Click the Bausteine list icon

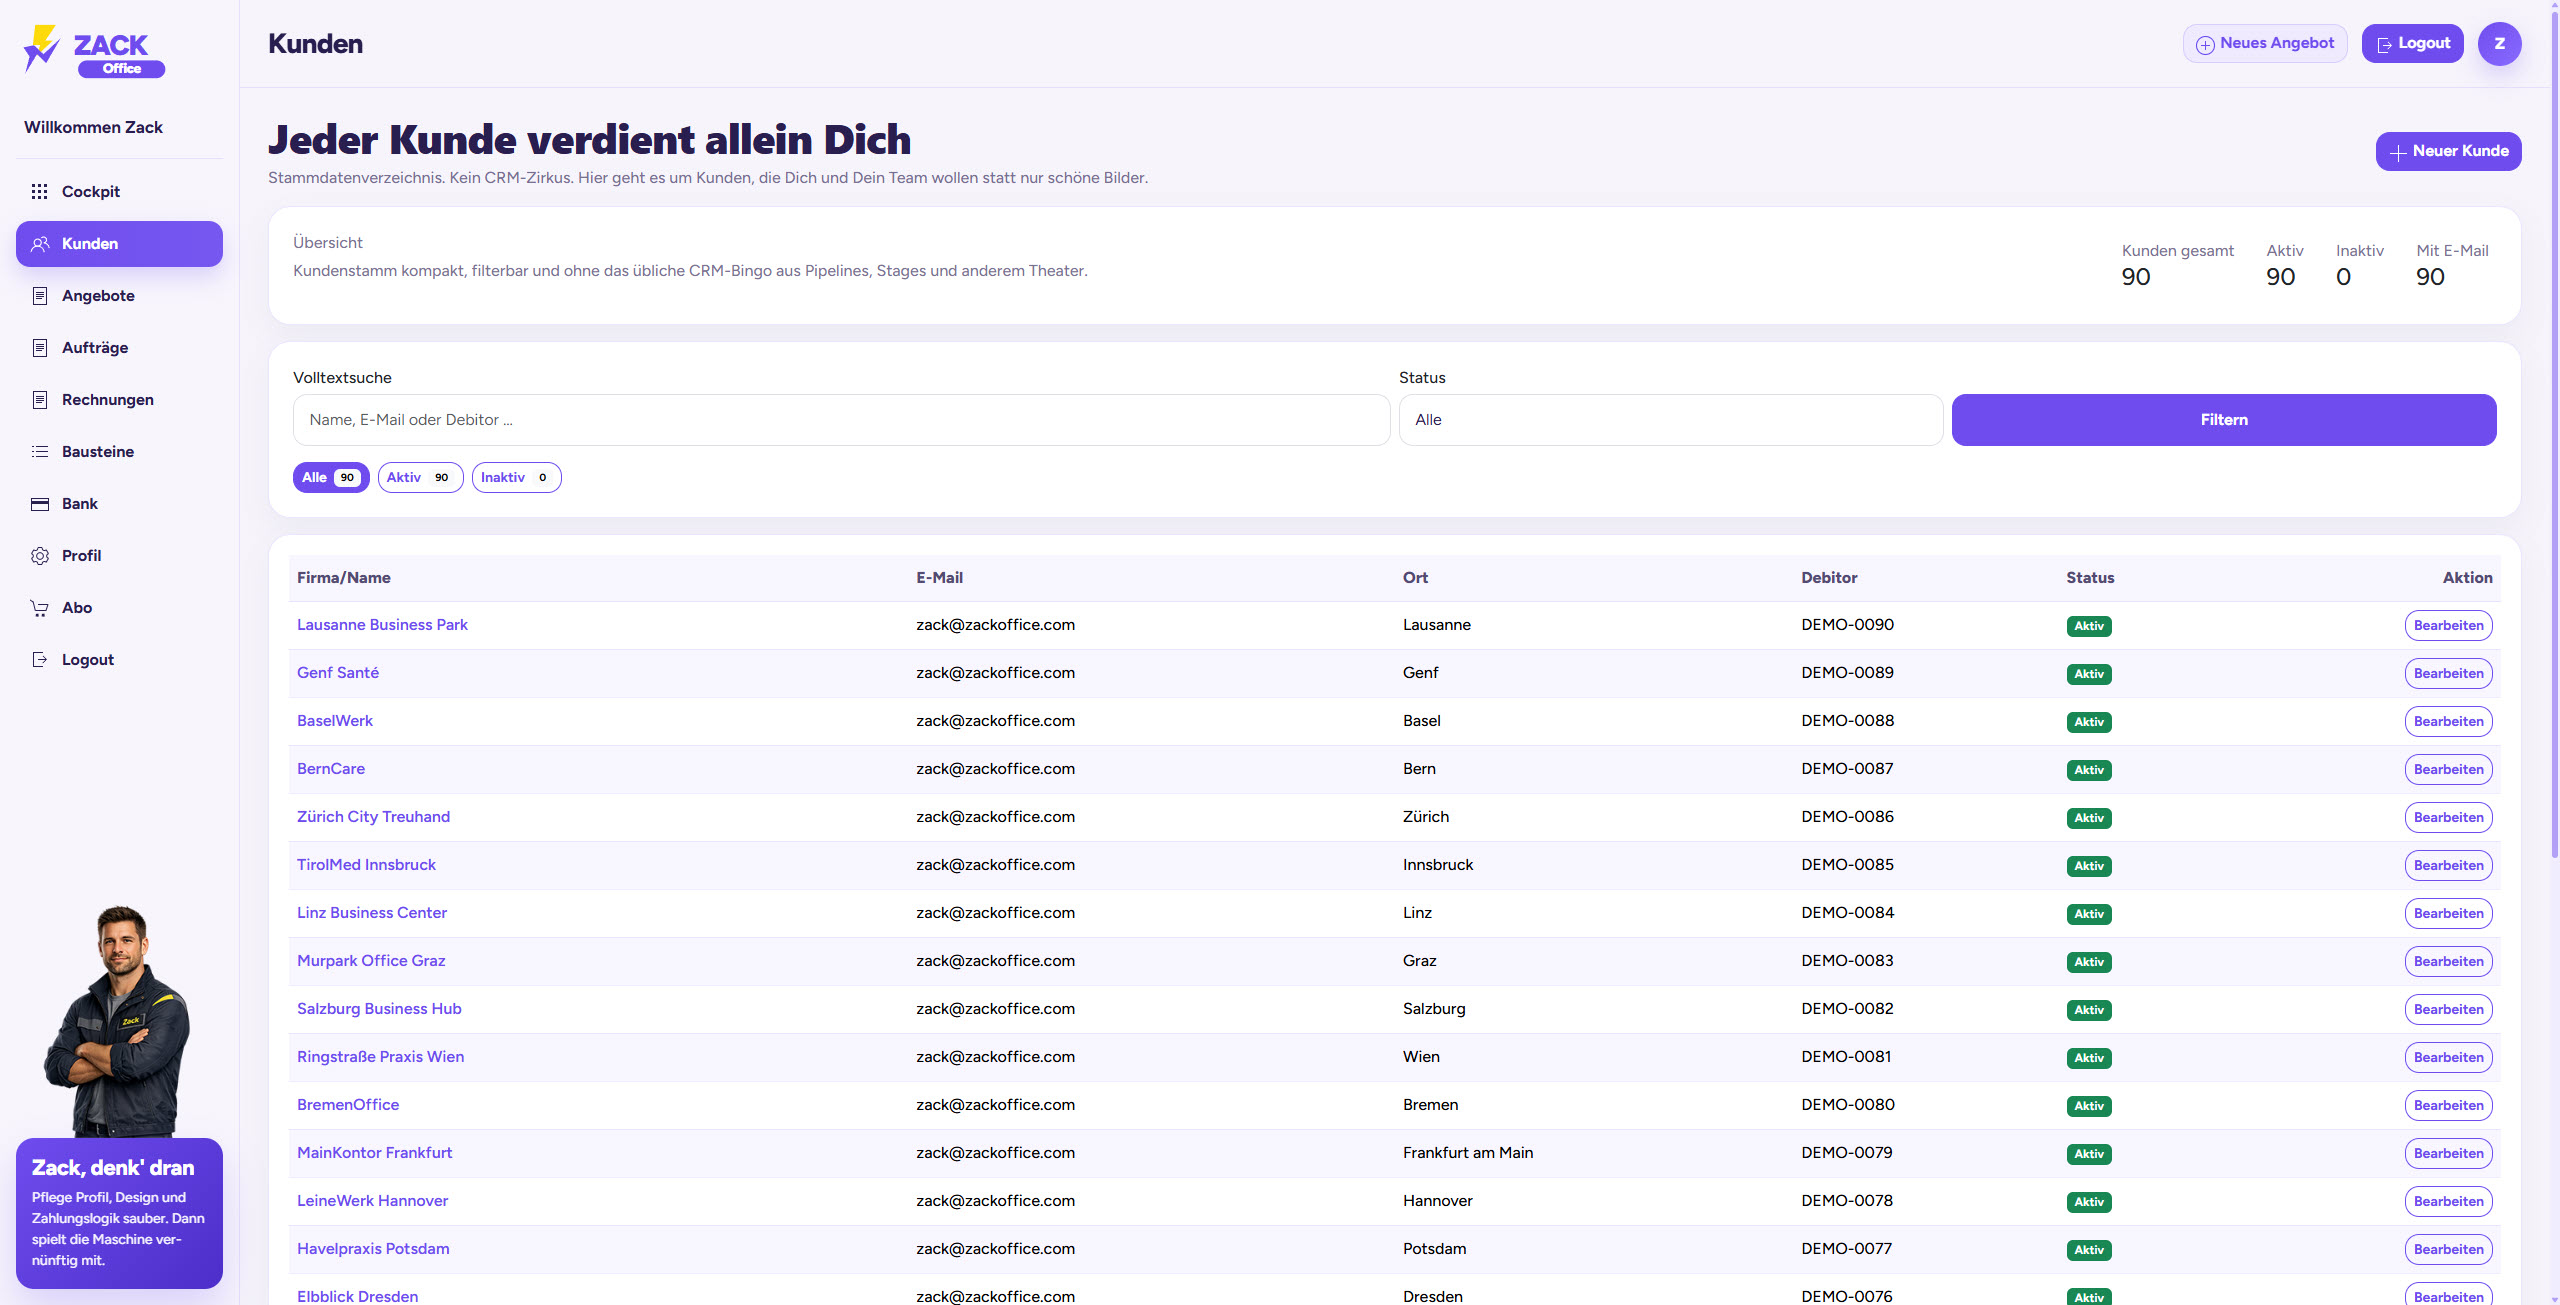tap(40, 452)
